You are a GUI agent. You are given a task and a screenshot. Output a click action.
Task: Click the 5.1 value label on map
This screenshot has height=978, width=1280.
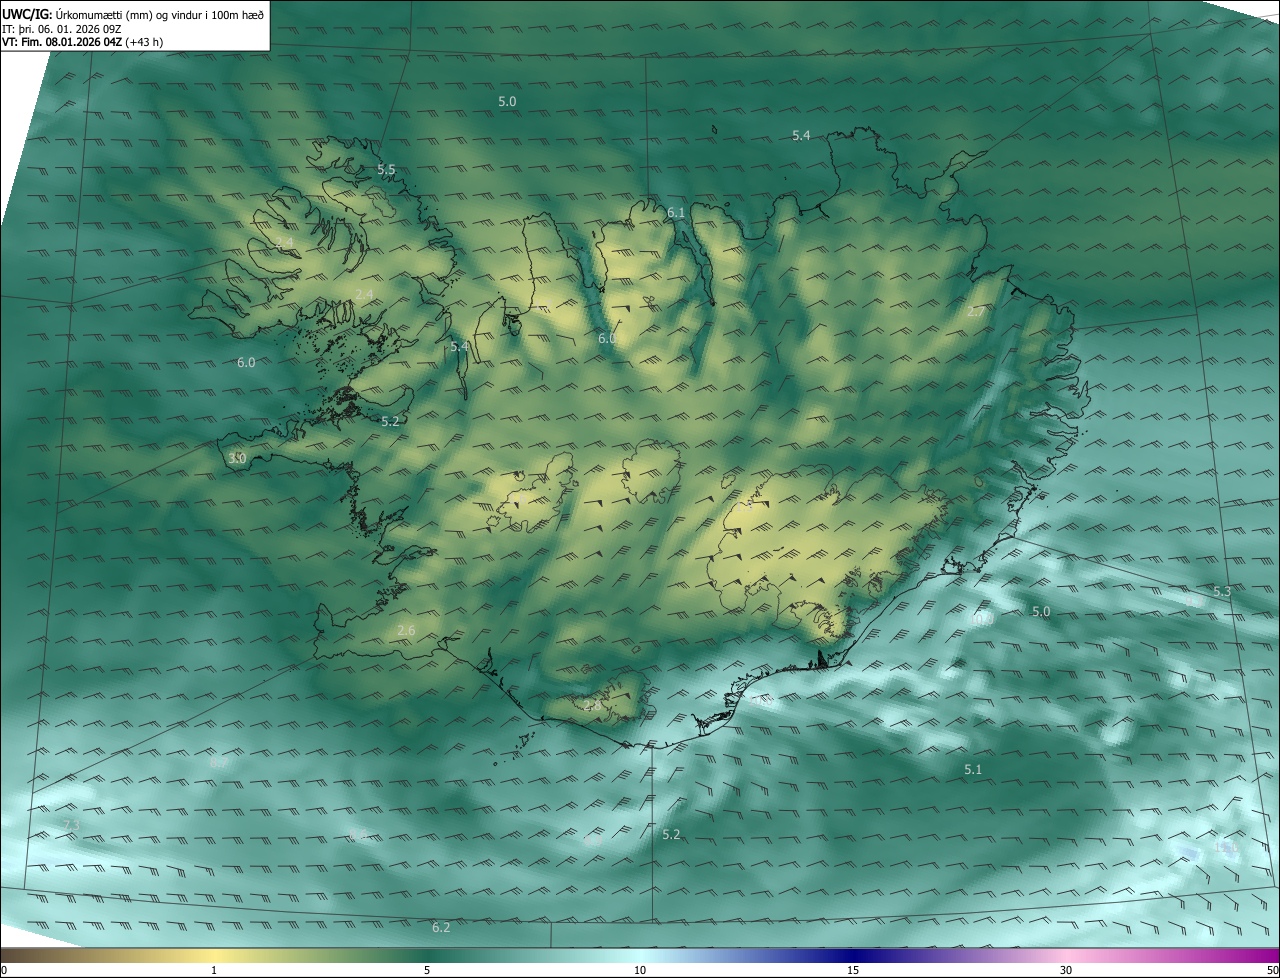(973, 769)
